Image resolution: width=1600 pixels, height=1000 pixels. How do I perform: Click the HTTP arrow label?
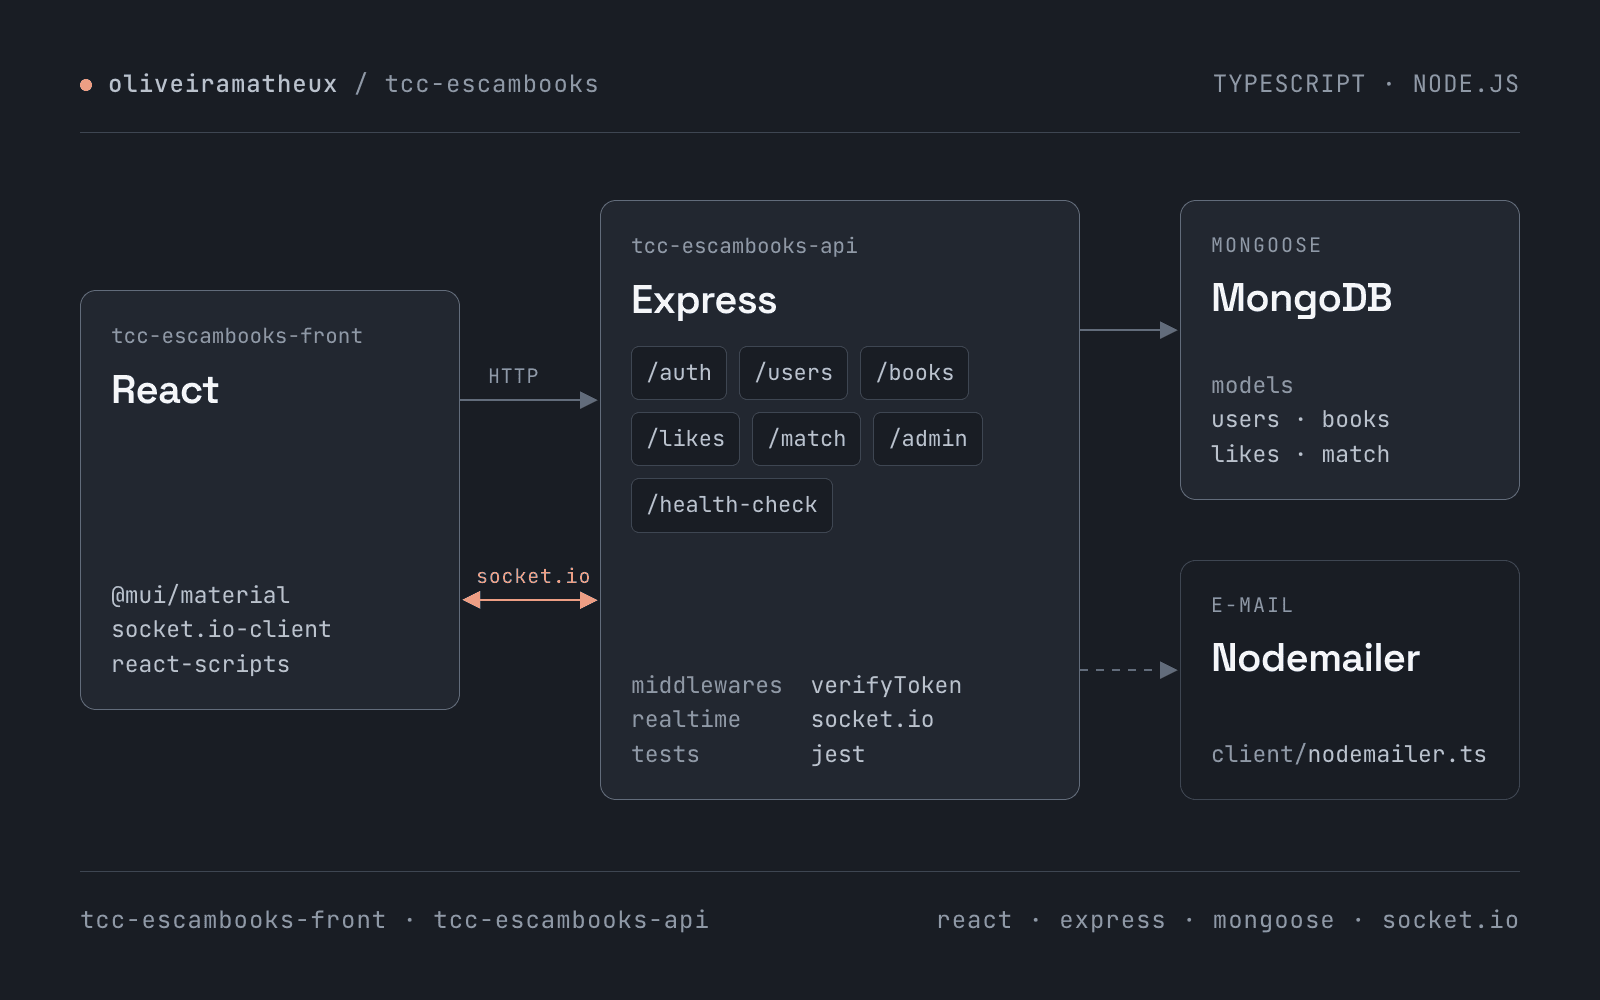[x=513, y=376]
